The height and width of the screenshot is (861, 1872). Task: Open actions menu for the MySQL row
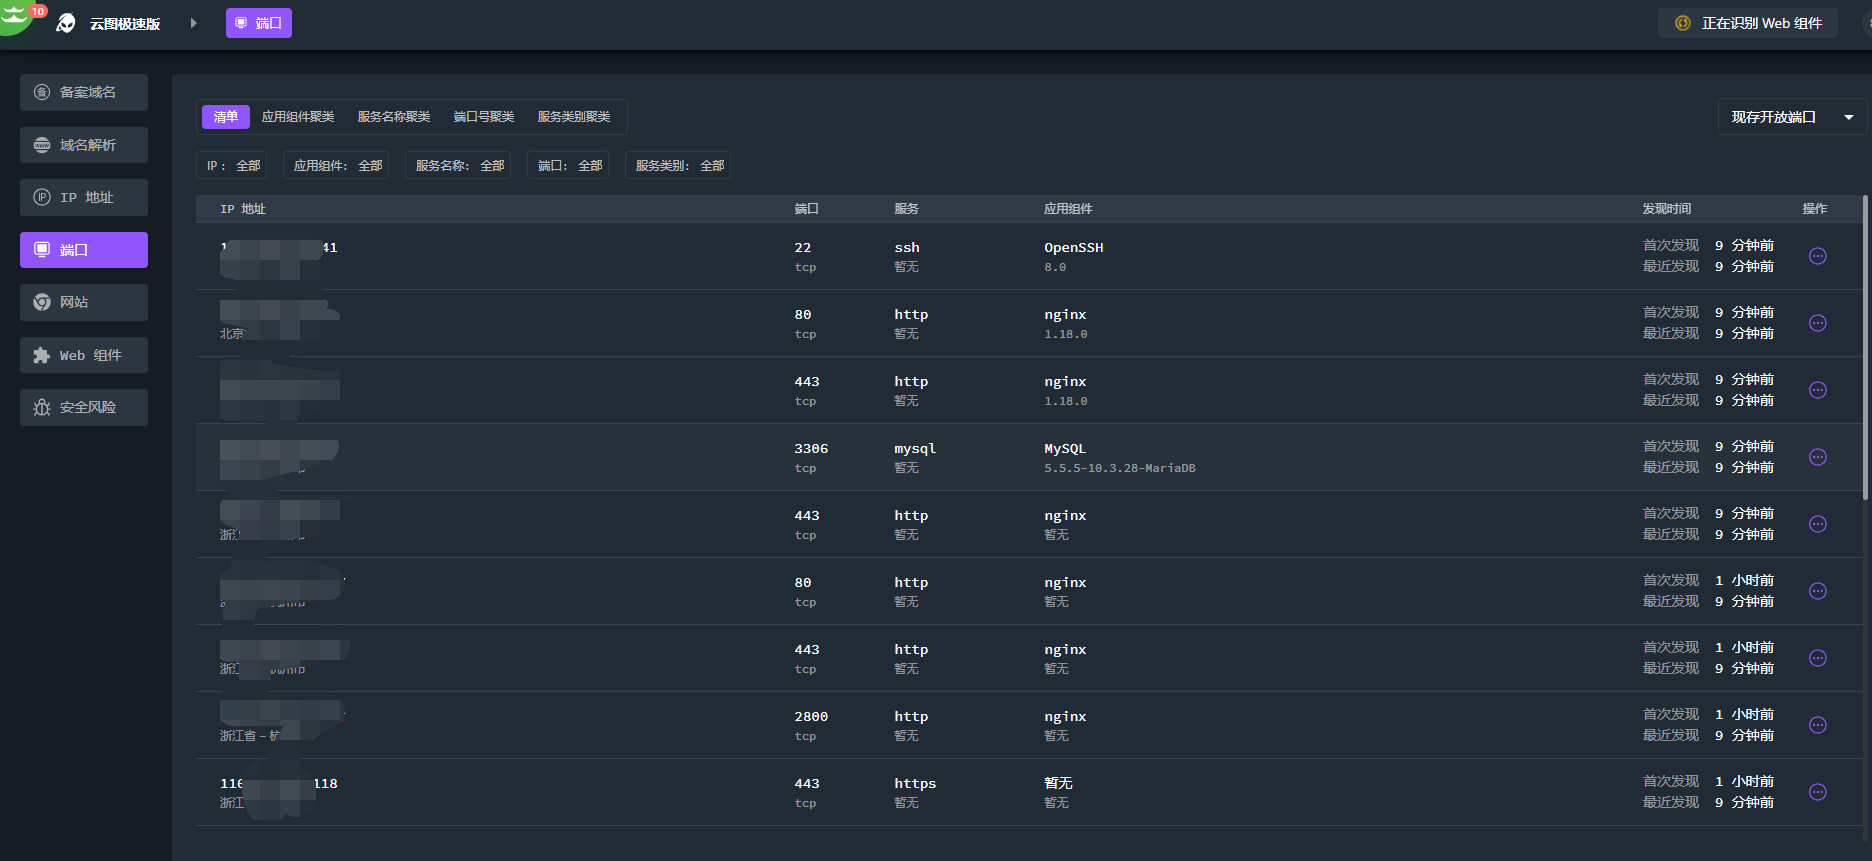(1817, 457)
